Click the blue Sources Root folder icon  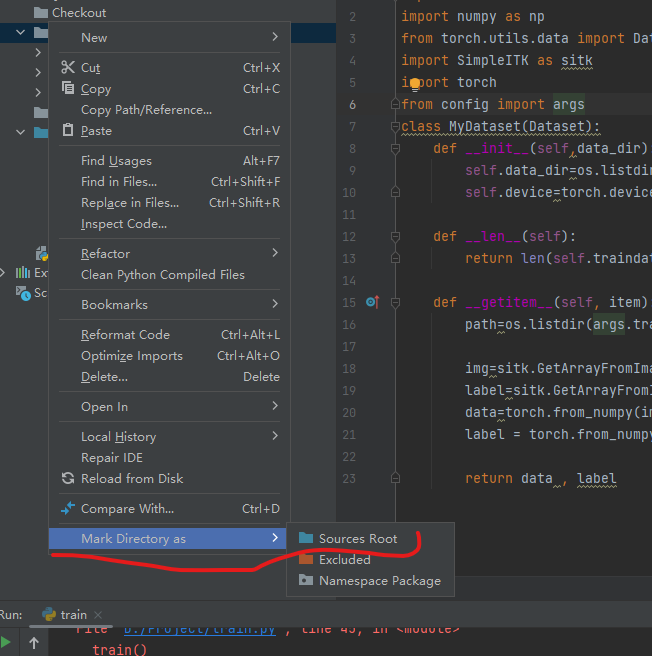click(306, 538)
